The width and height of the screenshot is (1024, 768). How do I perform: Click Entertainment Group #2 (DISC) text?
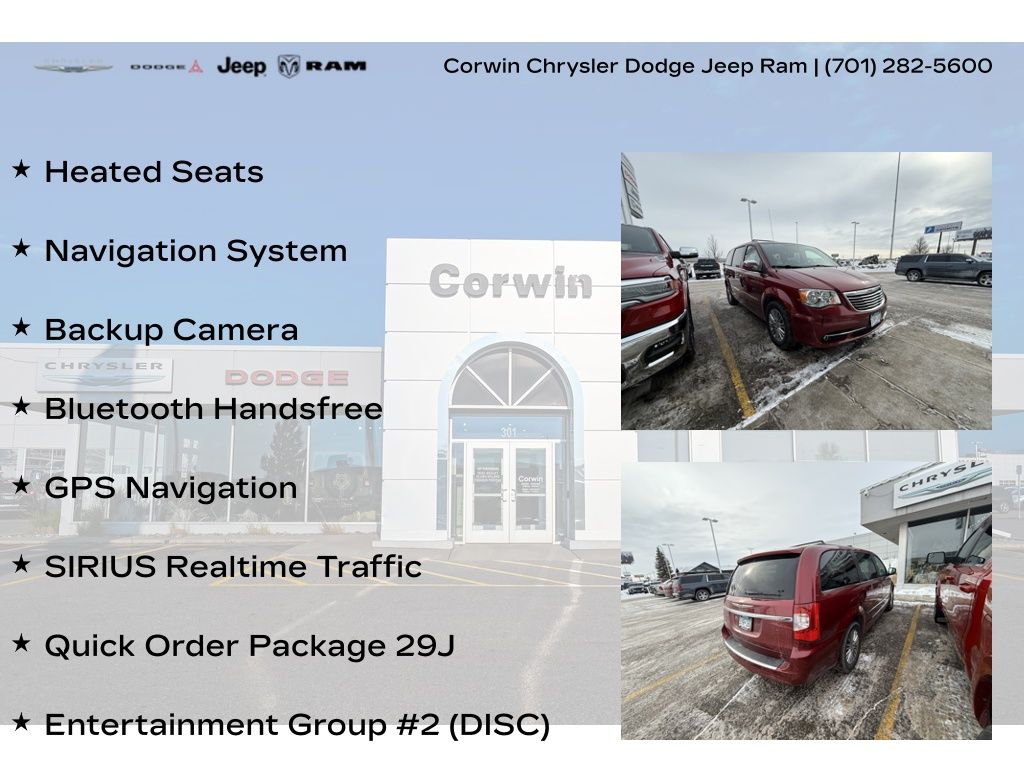pos(297,725)
